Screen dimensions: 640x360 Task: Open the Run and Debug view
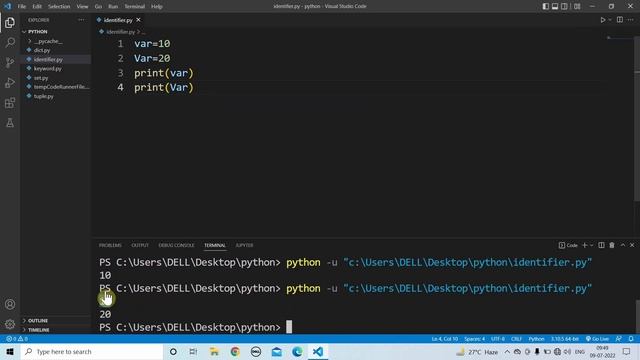10,82
